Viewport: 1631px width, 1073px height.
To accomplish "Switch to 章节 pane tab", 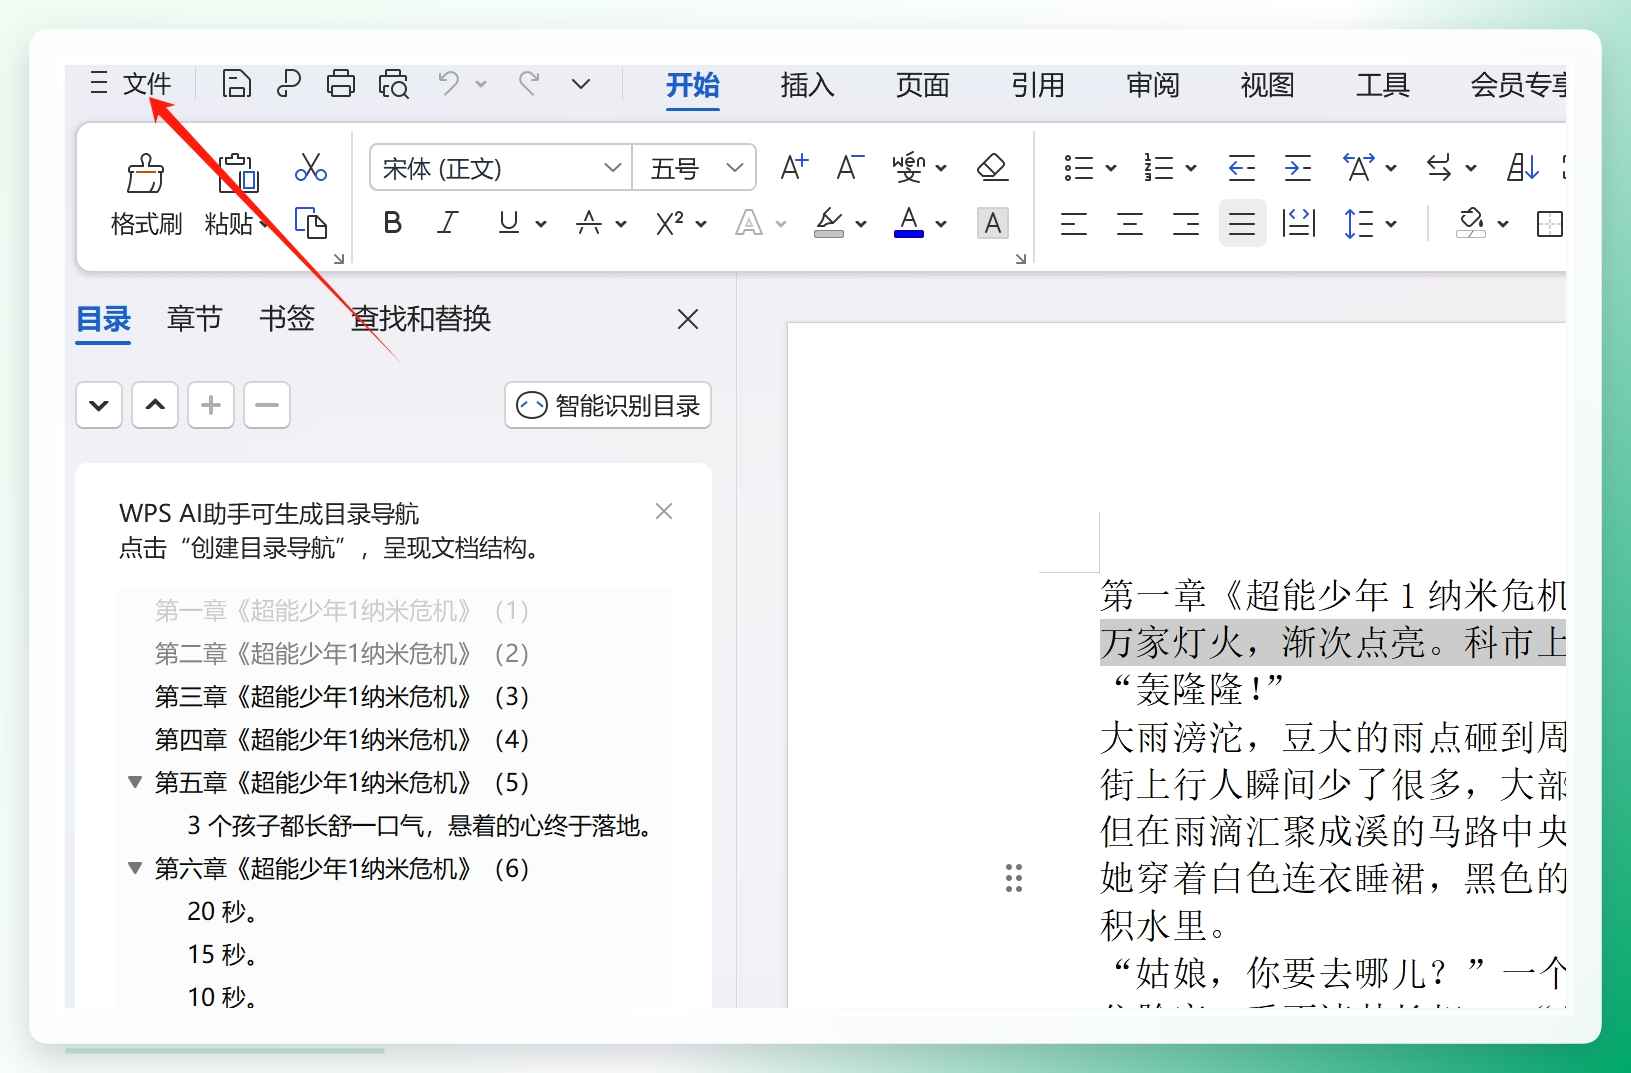I will [x=194, y=319].
